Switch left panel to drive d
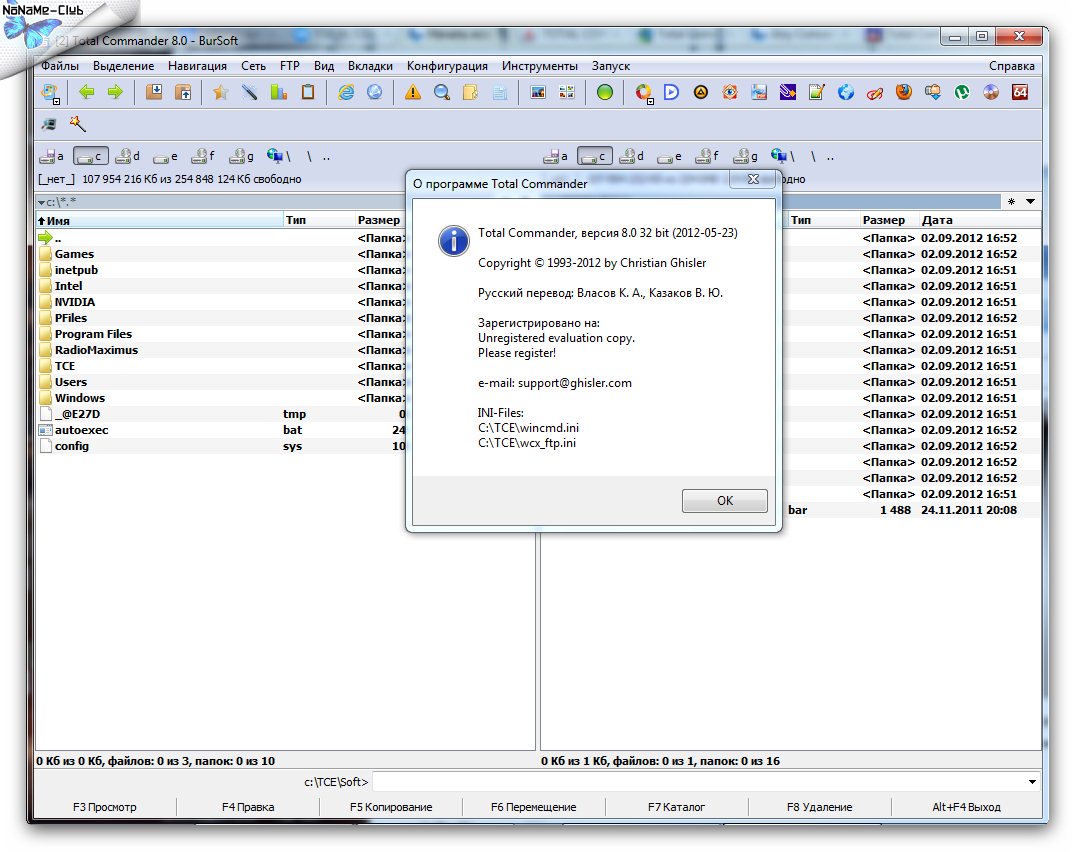Image resolution: width=1076 pixels, height=852 pixels. [x=127, y=156]
